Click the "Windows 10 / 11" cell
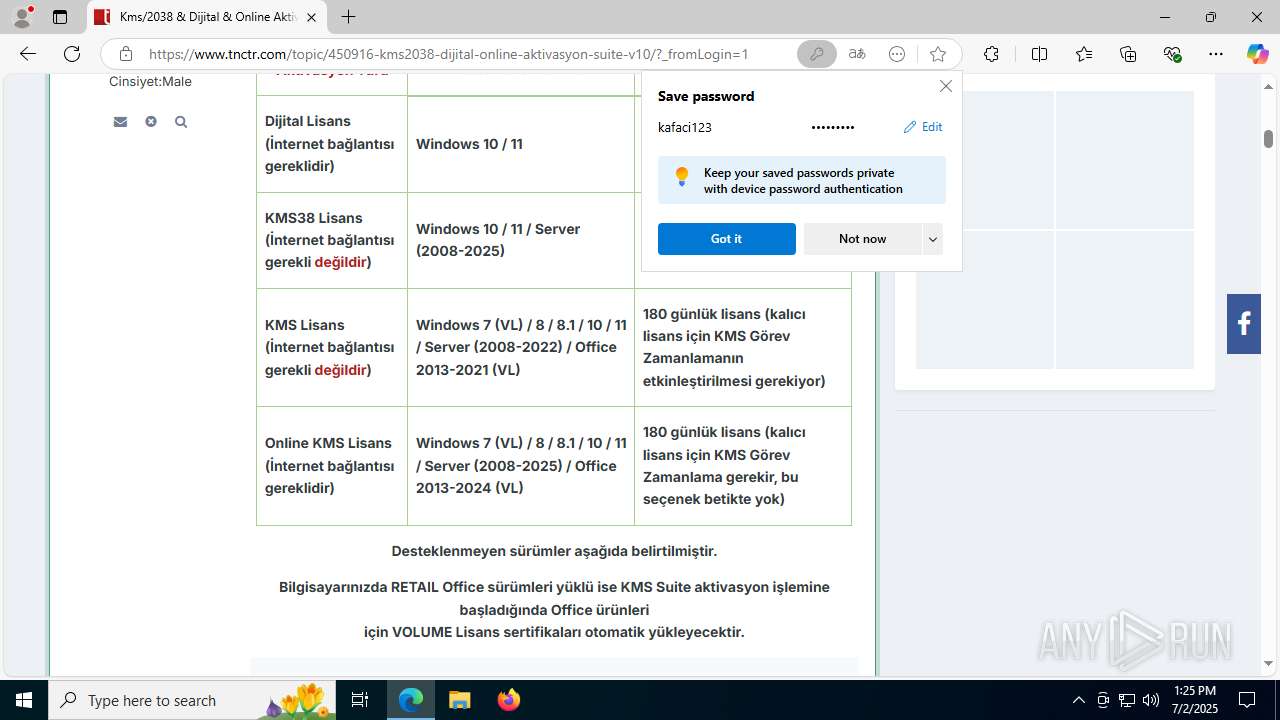This screenshot has width=1280, height=720. click(x=521, y=144)
